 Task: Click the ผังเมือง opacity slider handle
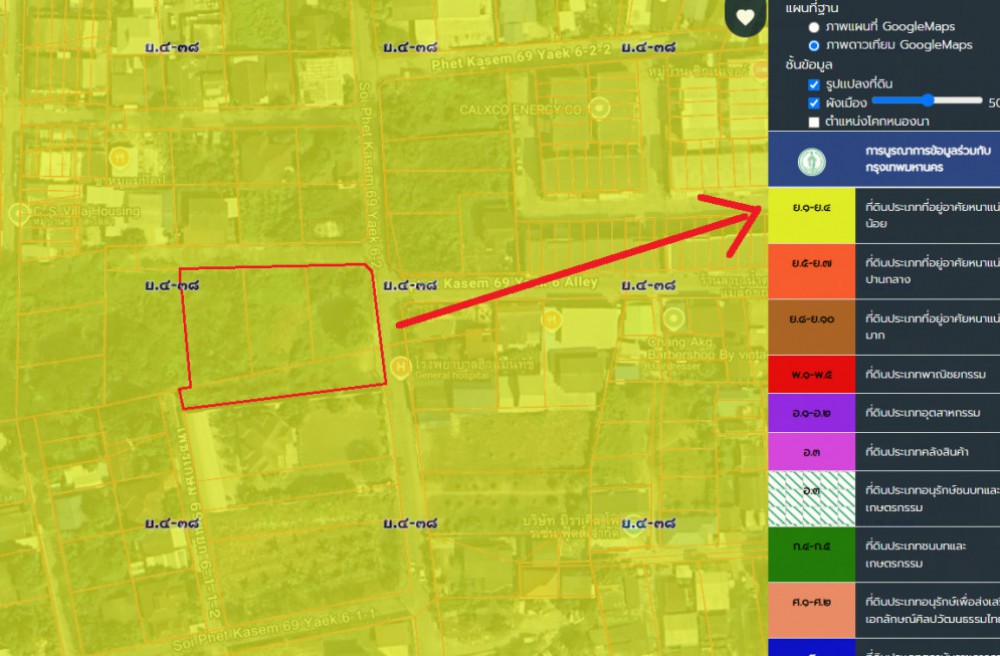click(928, 100)
